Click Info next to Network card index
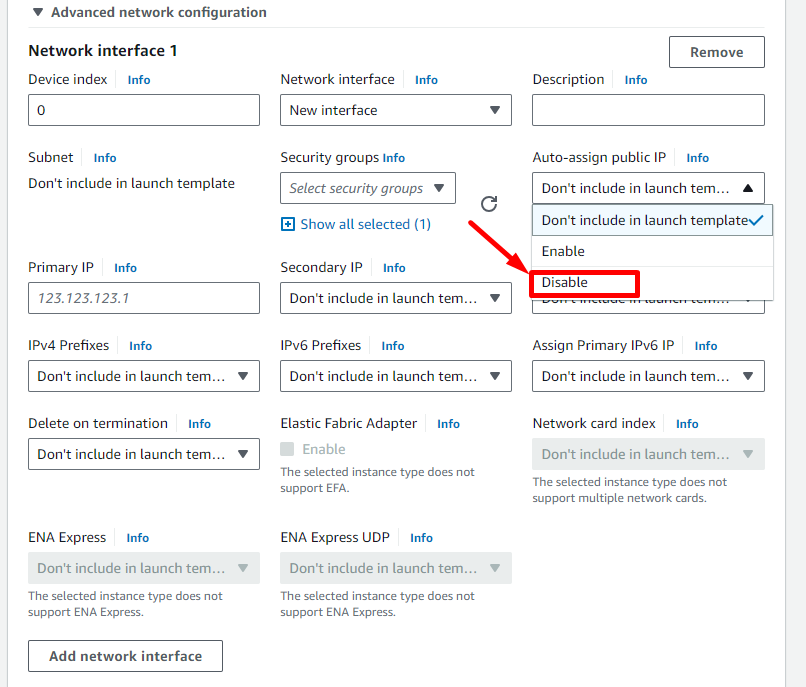 687,423
